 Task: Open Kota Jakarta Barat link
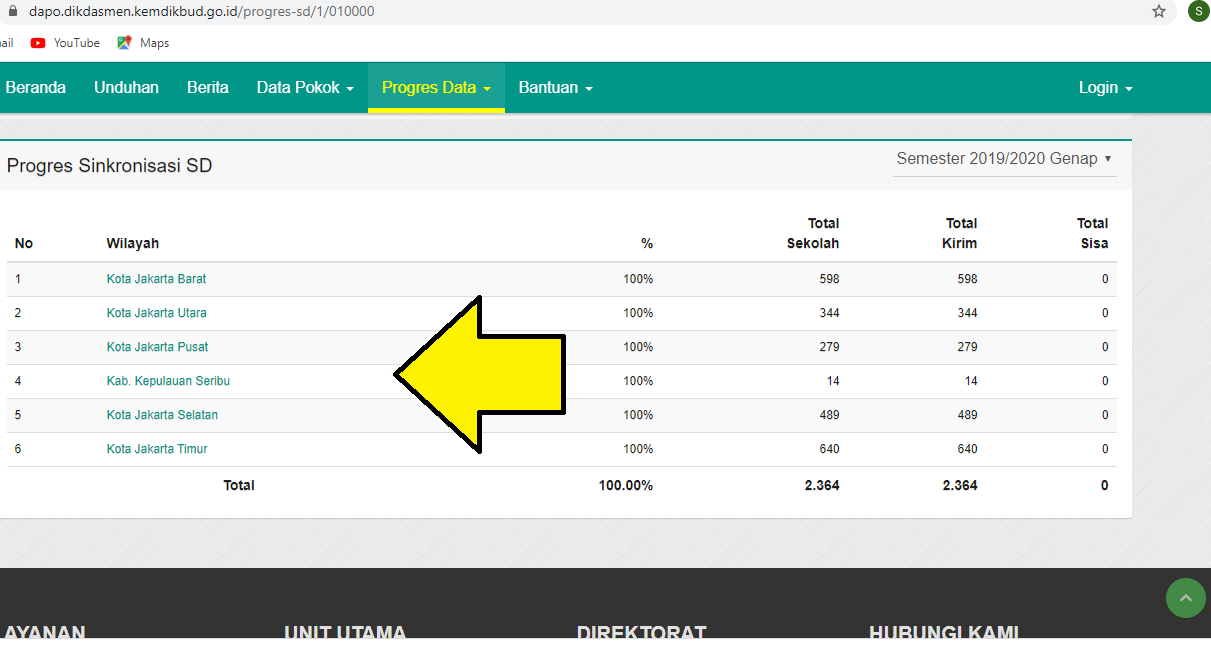tap(157, 279)
